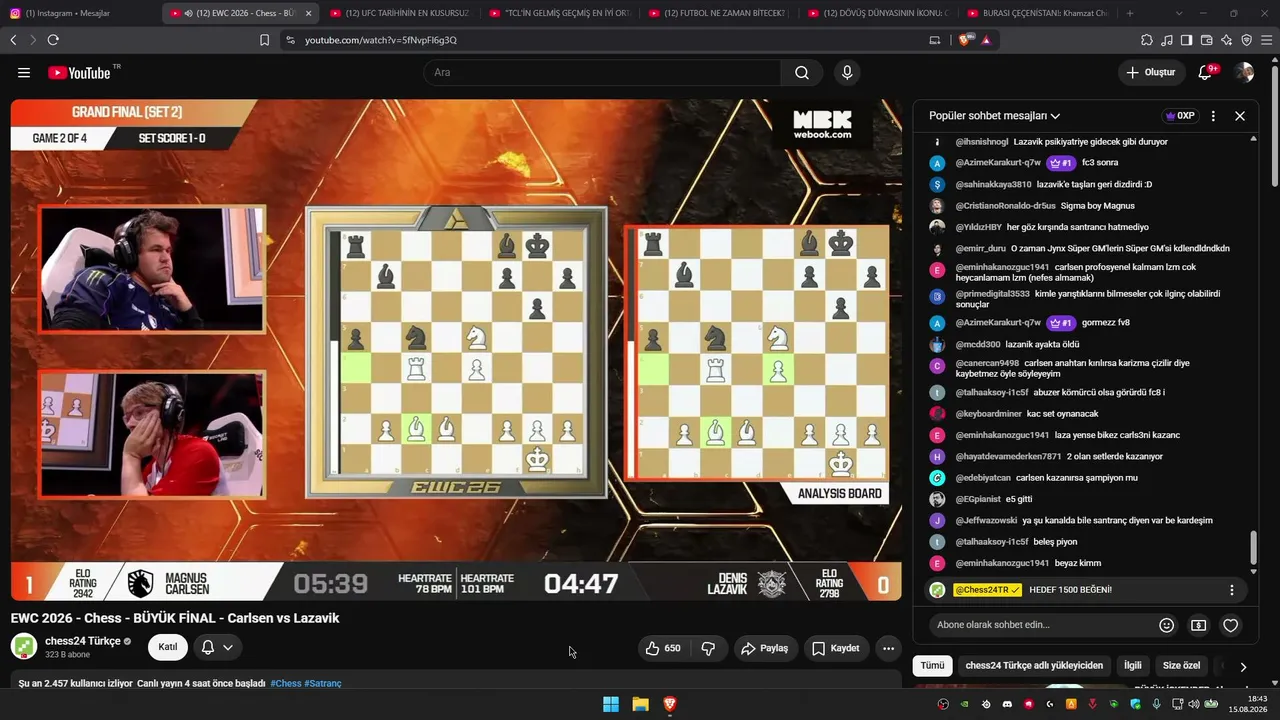
Task: Click the #Satranç hashtag link
Action: [x=323, y=683]
